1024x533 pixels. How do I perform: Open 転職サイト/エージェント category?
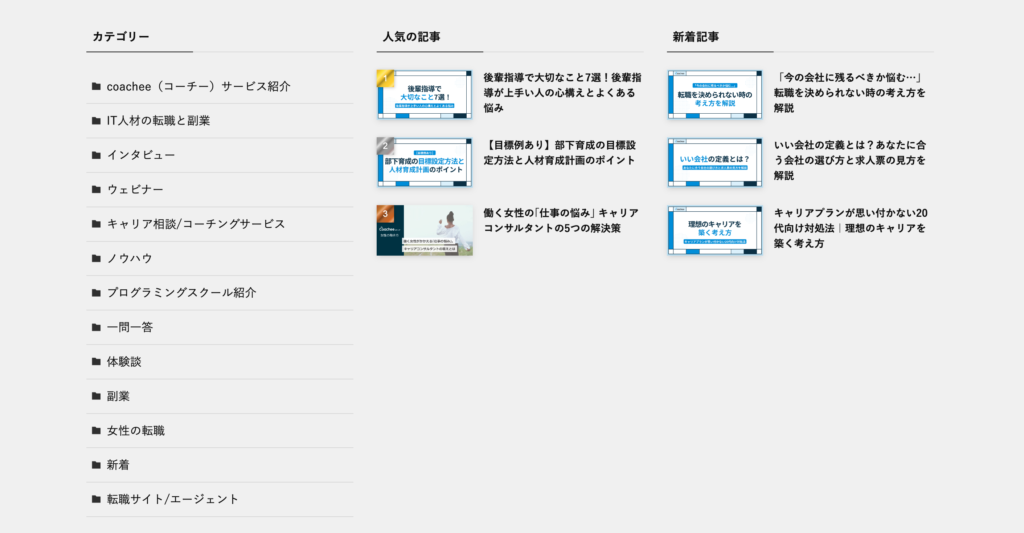point(173,499)
